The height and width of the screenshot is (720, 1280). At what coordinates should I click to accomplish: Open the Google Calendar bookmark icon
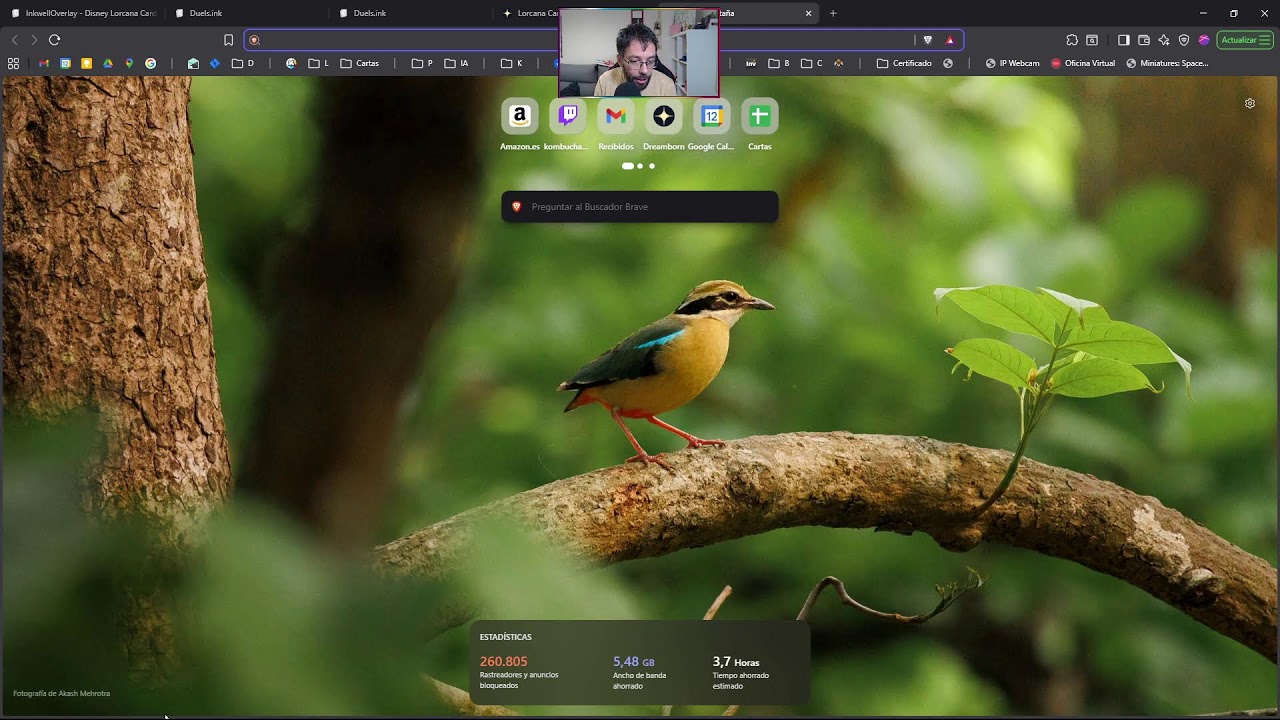(66, 63)
